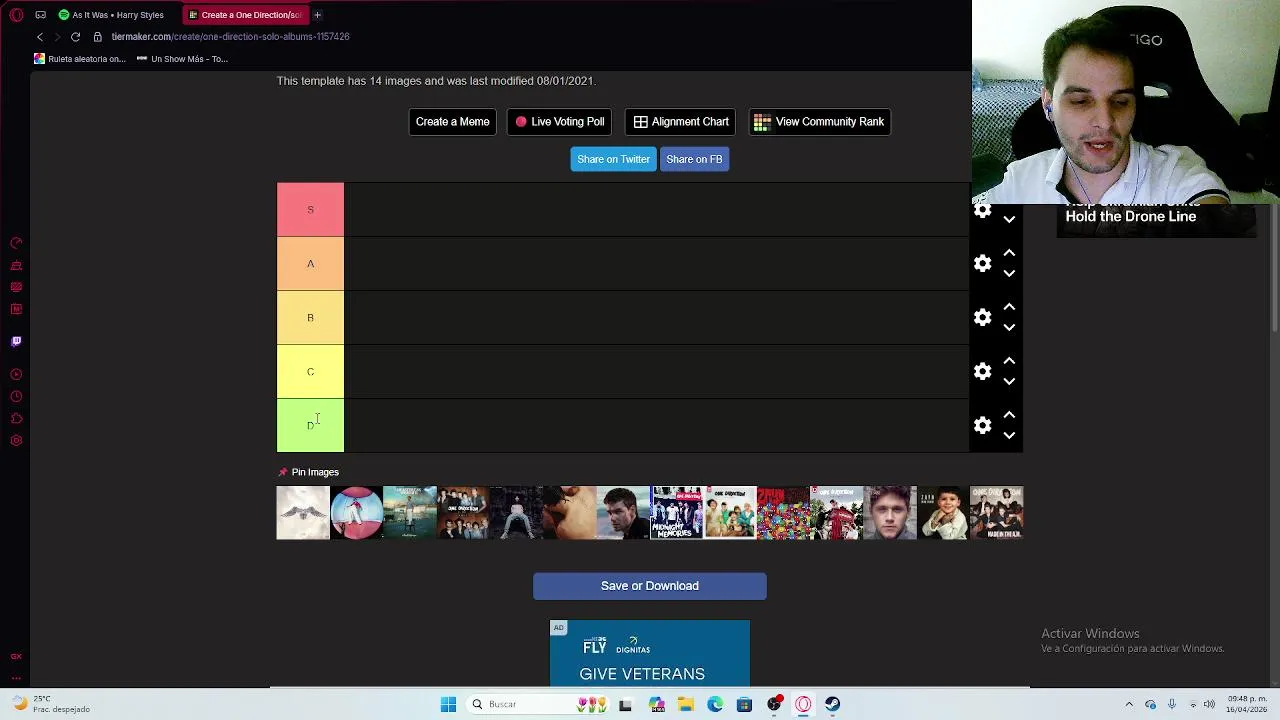The height and width of the screenshot is (720, 1280).
Task: Select the Made in the A.M. album image
Action: [997, 513]
